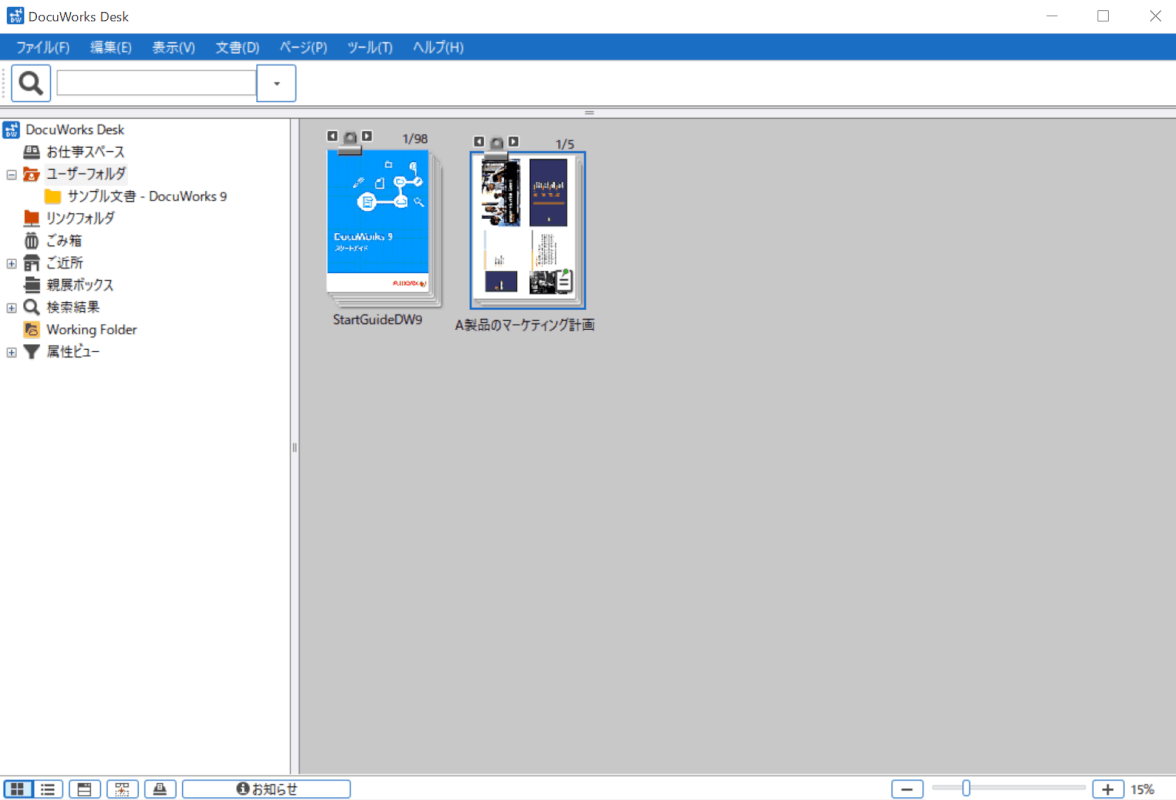The width and height of the screenshot is (1176, 800).
Task: Open the ツール(T) menu
Action: pos(369,47)
